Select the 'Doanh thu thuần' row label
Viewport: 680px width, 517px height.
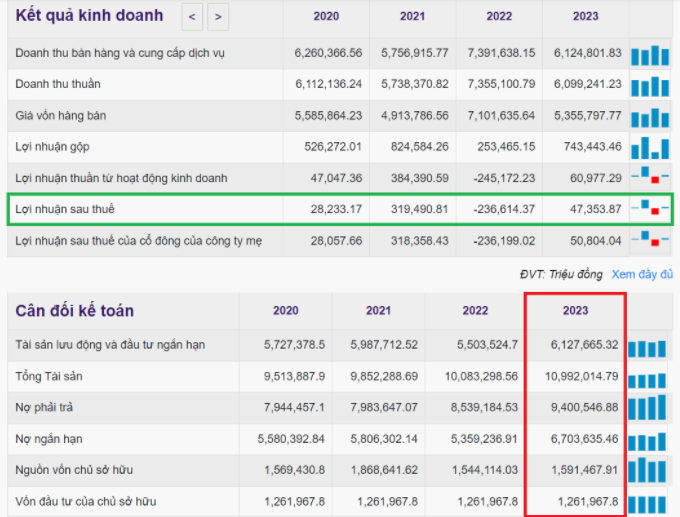(58, 84)
